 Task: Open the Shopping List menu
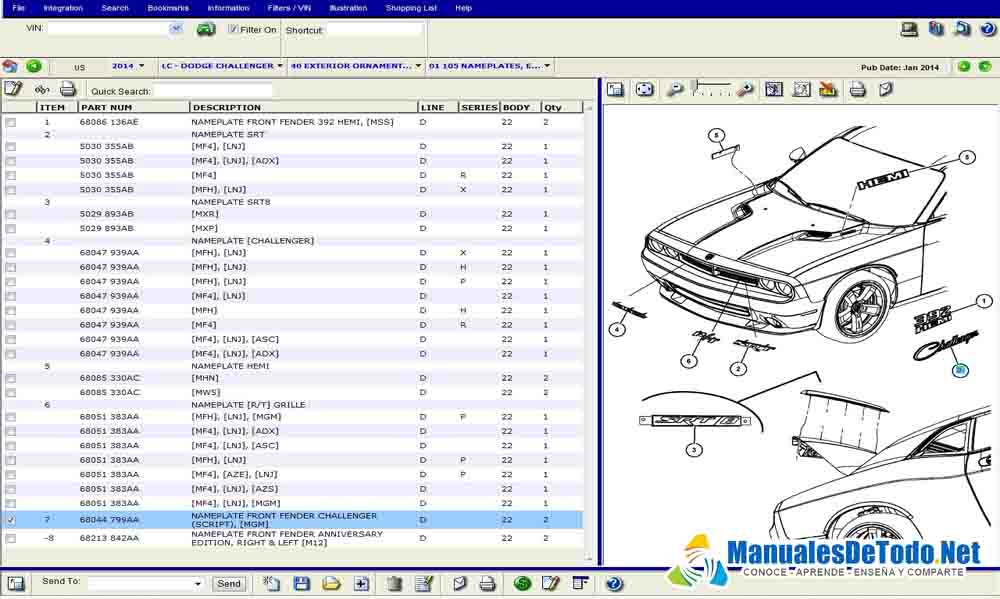(x=411, y=8)
